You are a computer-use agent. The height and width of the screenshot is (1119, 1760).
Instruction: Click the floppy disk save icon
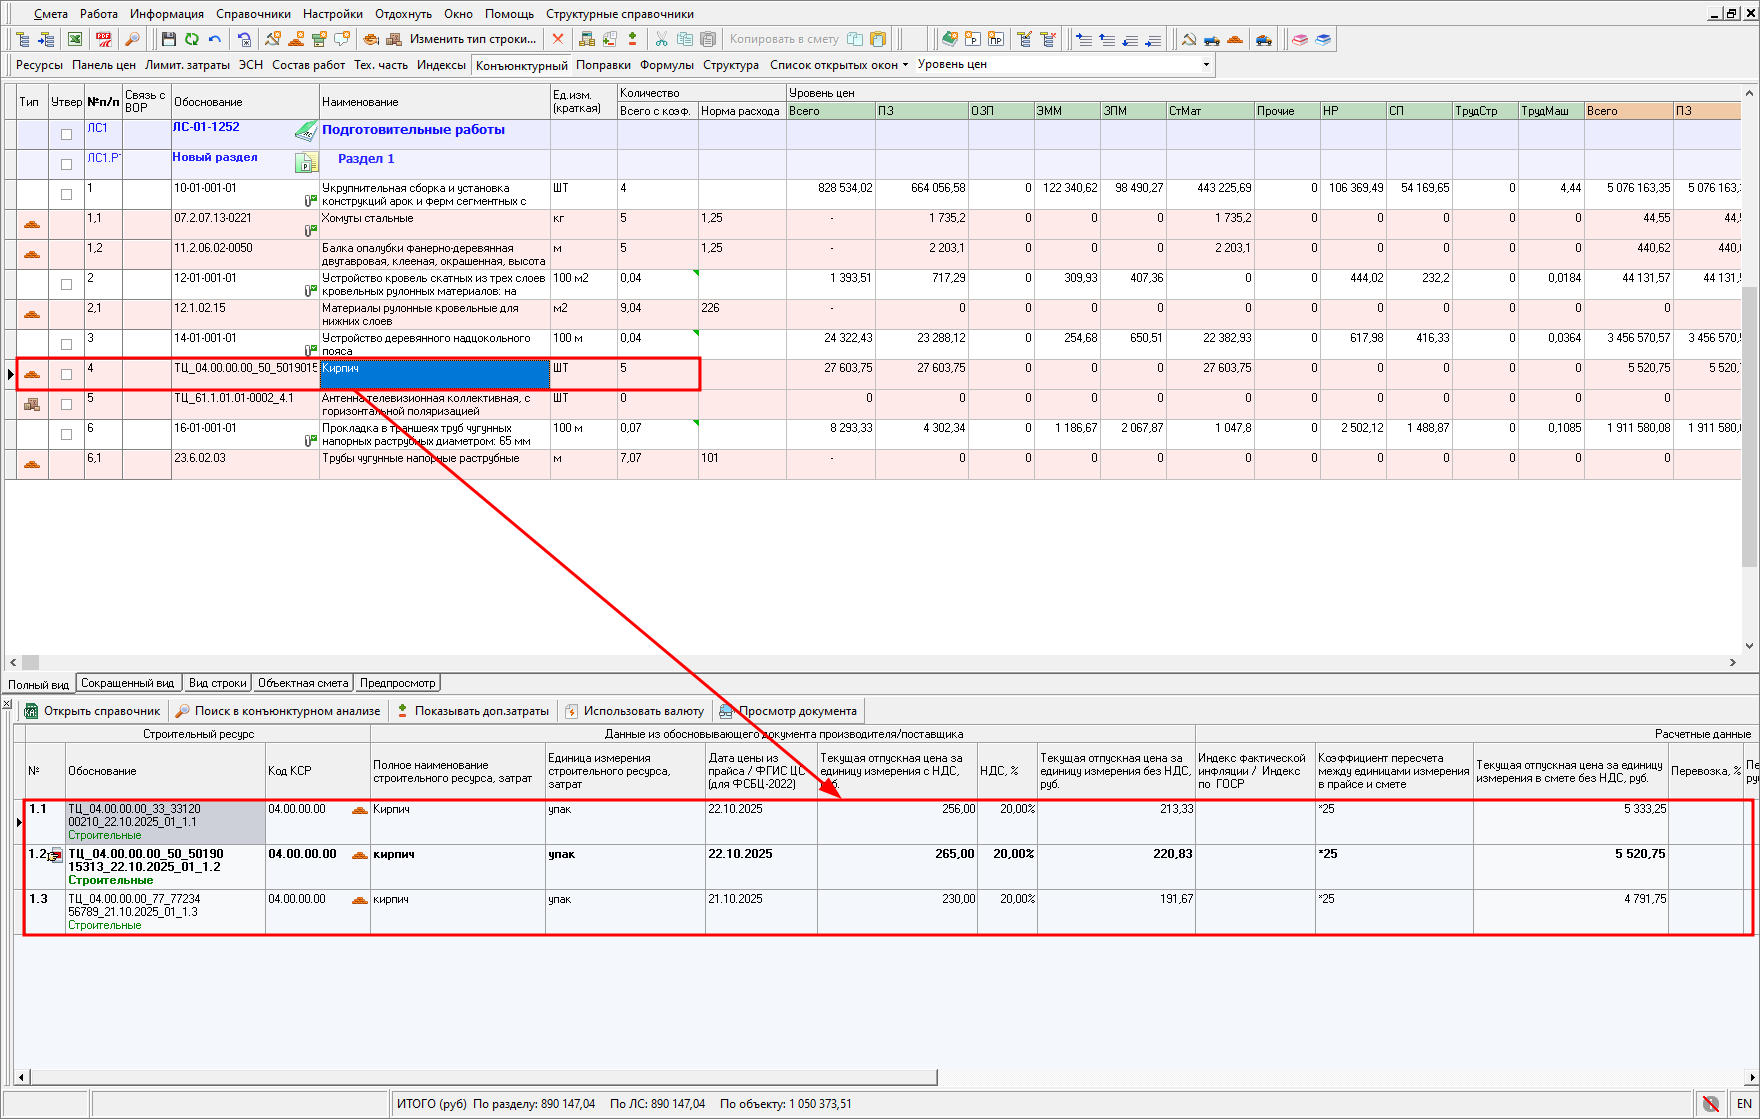tap(168, 39)
